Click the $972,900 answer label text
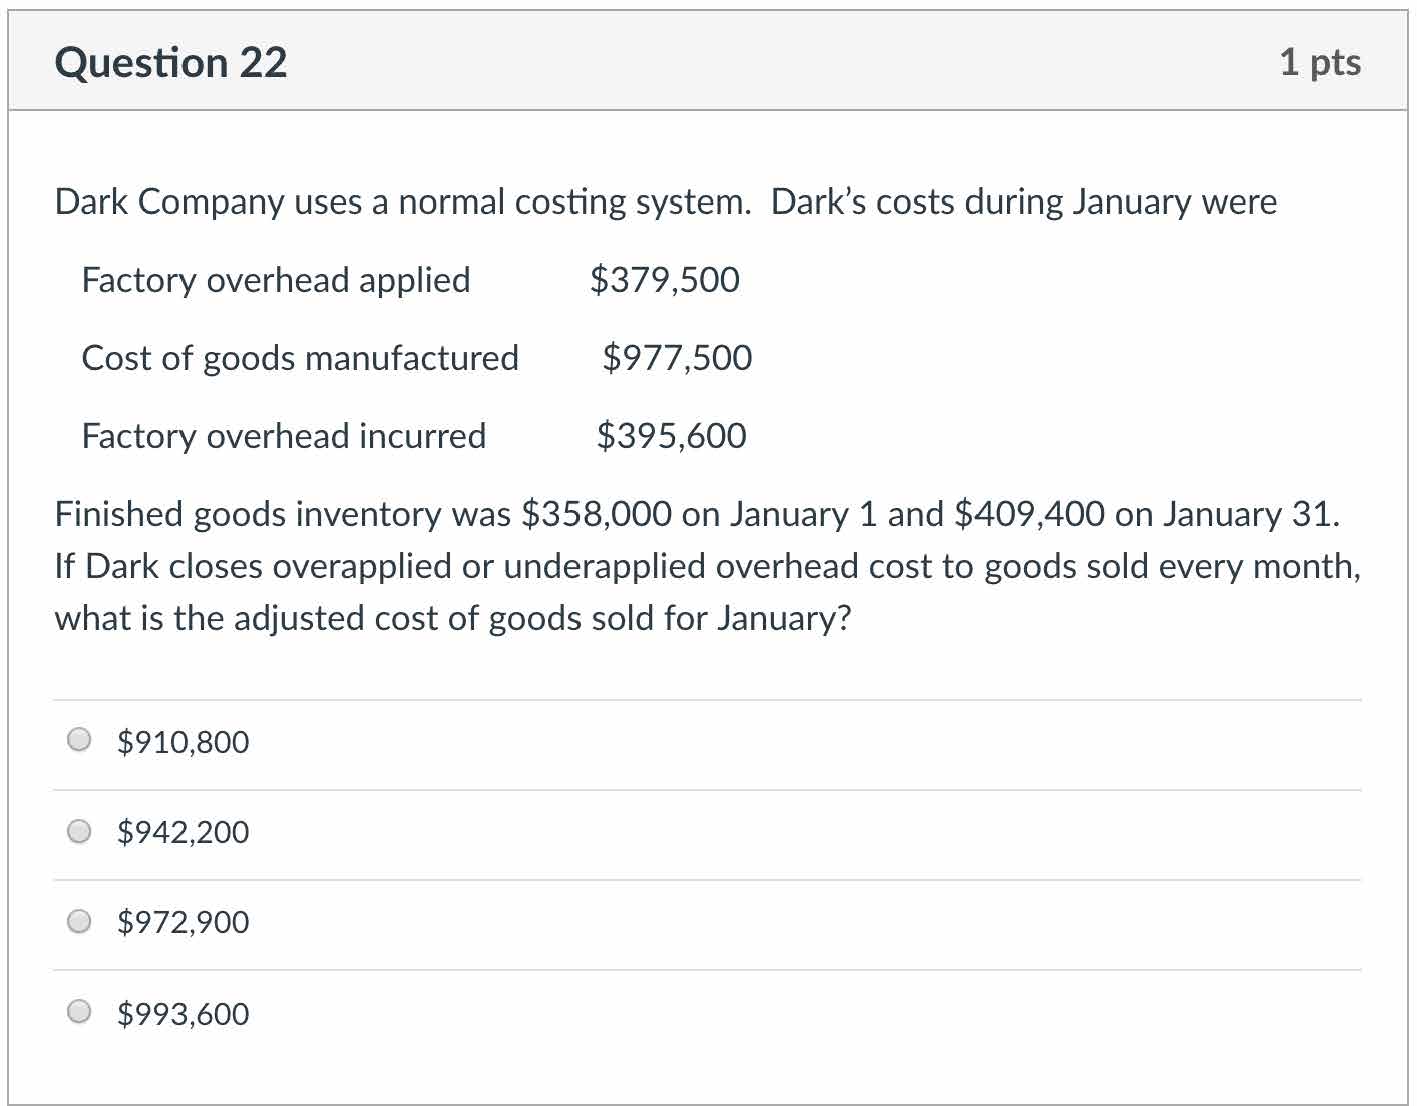Image resolution: width=1417 pixels, height=1106 pixels. 183,922
